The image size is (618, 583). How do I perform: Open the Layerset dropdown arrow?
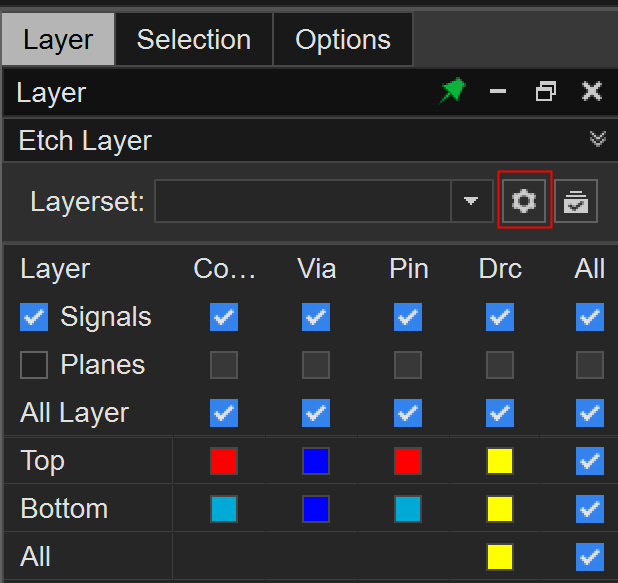tap(471, 201)
